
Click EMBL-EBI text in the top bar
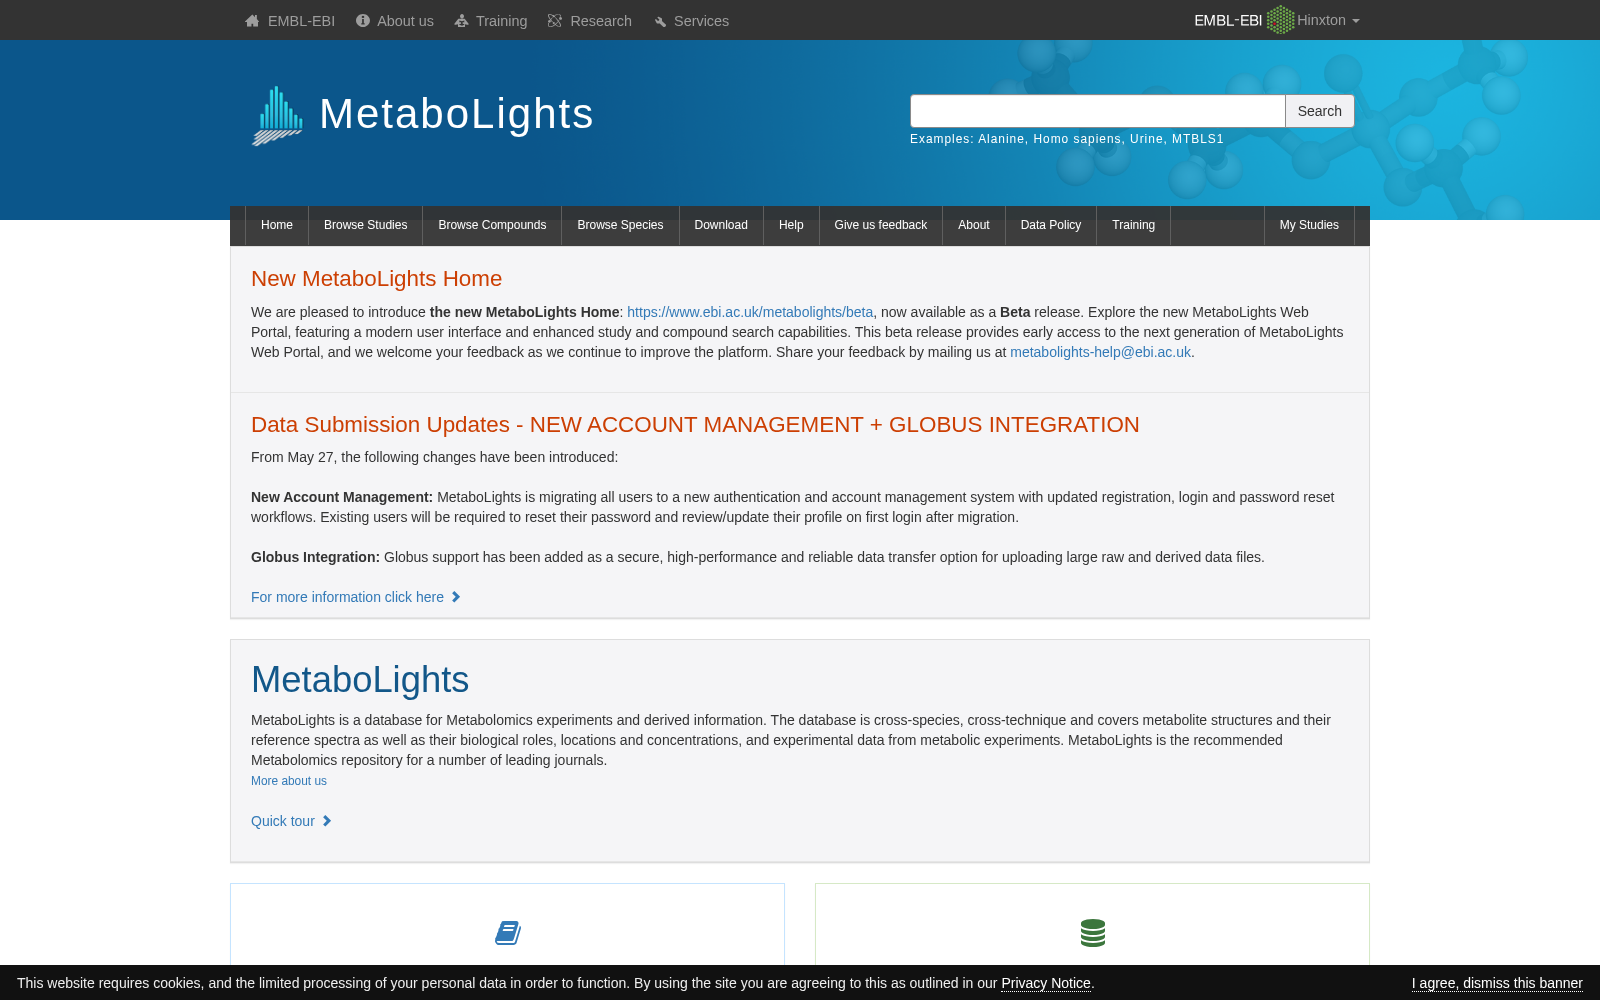[301, 21]
